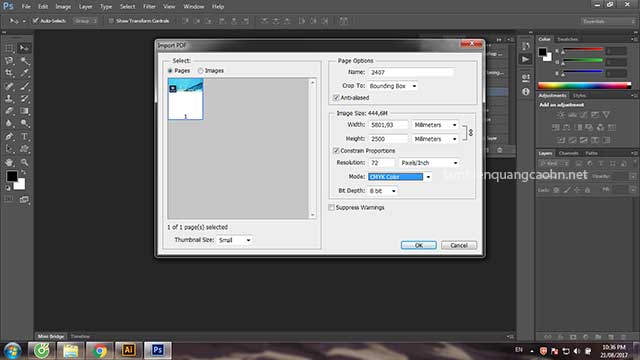
Task: Switch to the Styles tab
Action: tap(579, 96)
